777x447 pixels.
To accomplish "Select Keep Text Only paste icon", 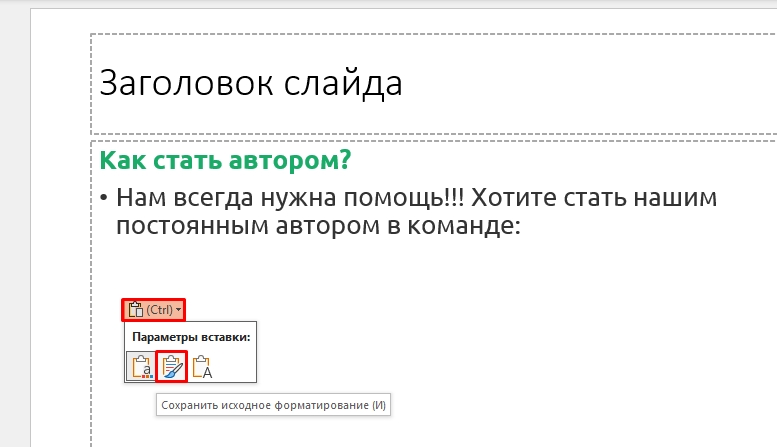I will pos(202,367).
